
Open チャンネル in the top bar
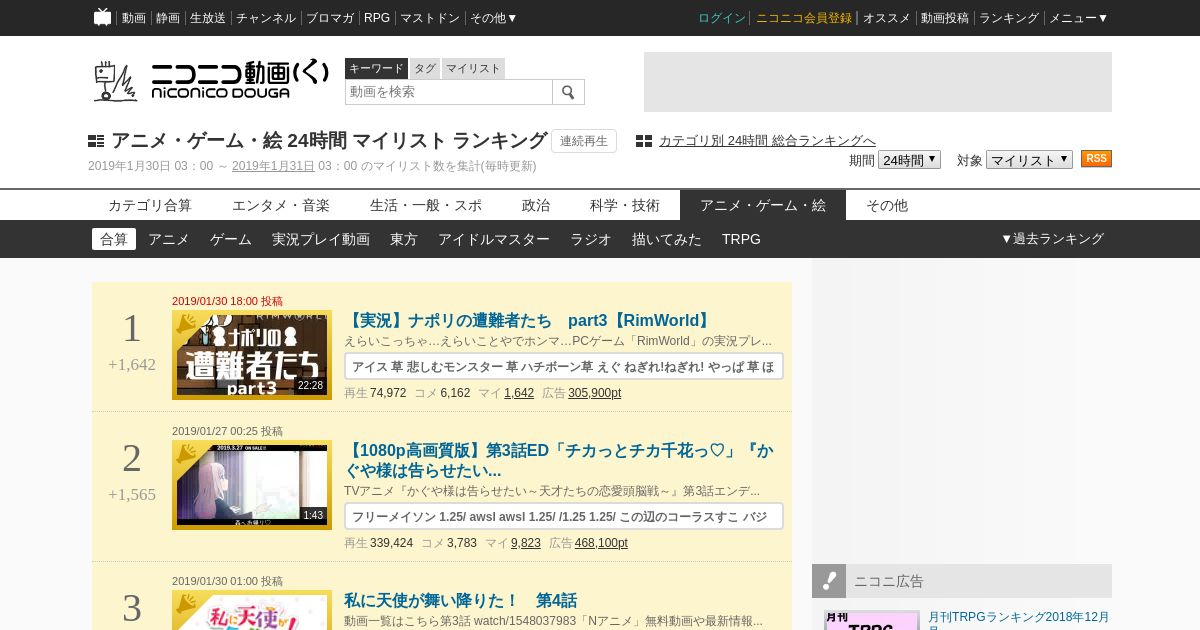pyautogui.click(x=266, y=18)
